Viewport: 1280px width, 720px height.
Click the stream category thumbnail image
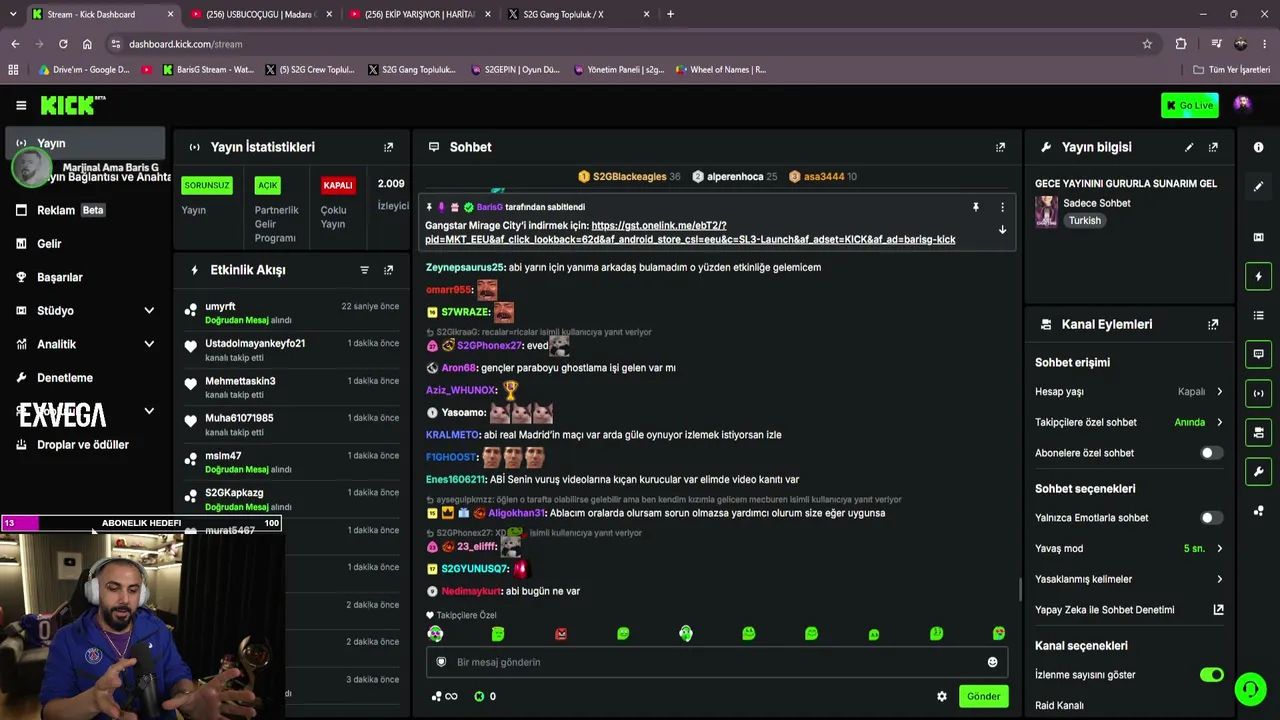click(1046, 212)
